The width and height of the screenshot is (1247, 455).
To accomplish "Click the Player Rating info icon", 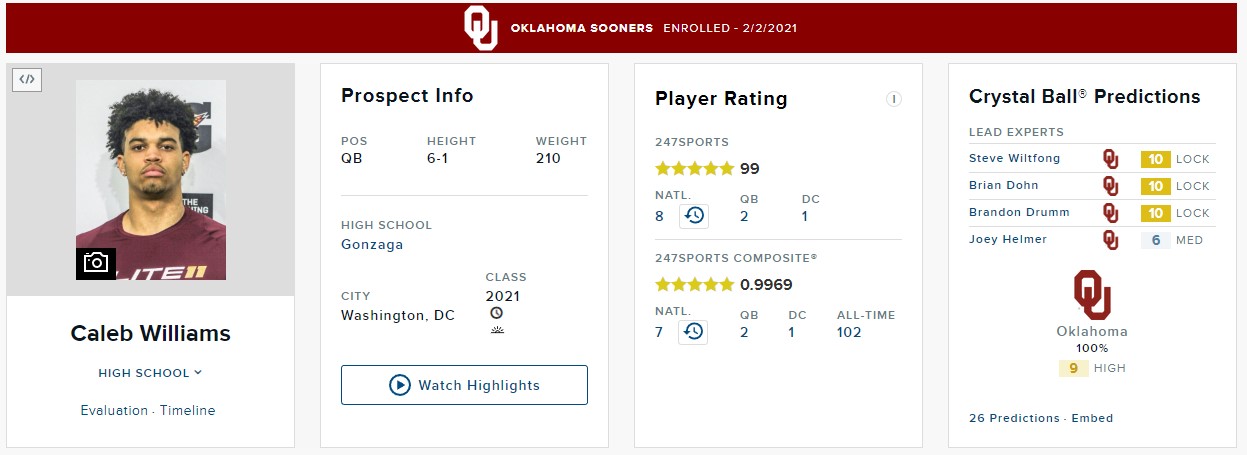I will click(x=894, y=99).
